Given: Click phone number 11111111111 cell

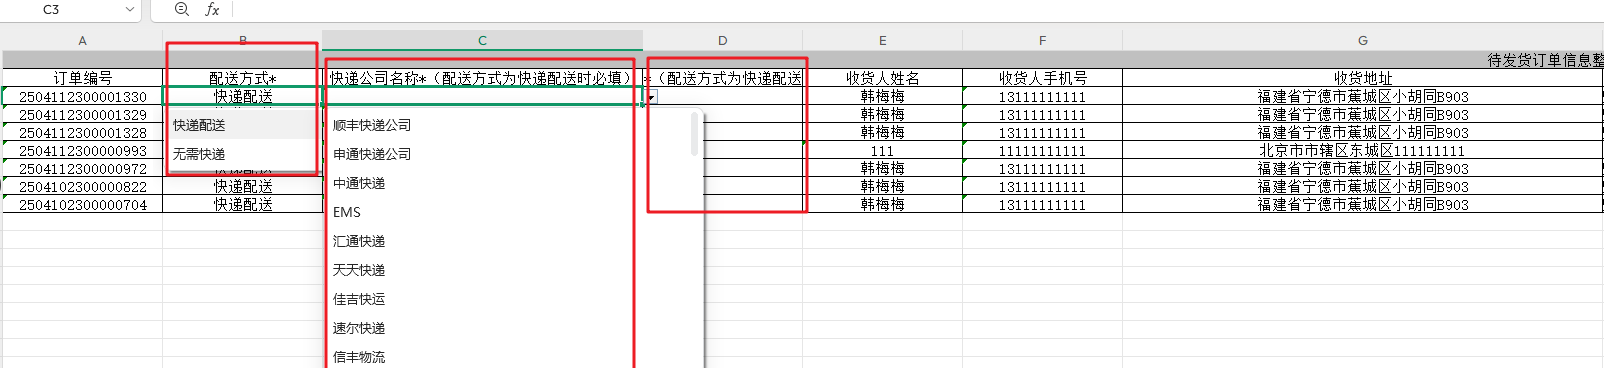Looking at the screenshot, I should [x=1042, y=151].
